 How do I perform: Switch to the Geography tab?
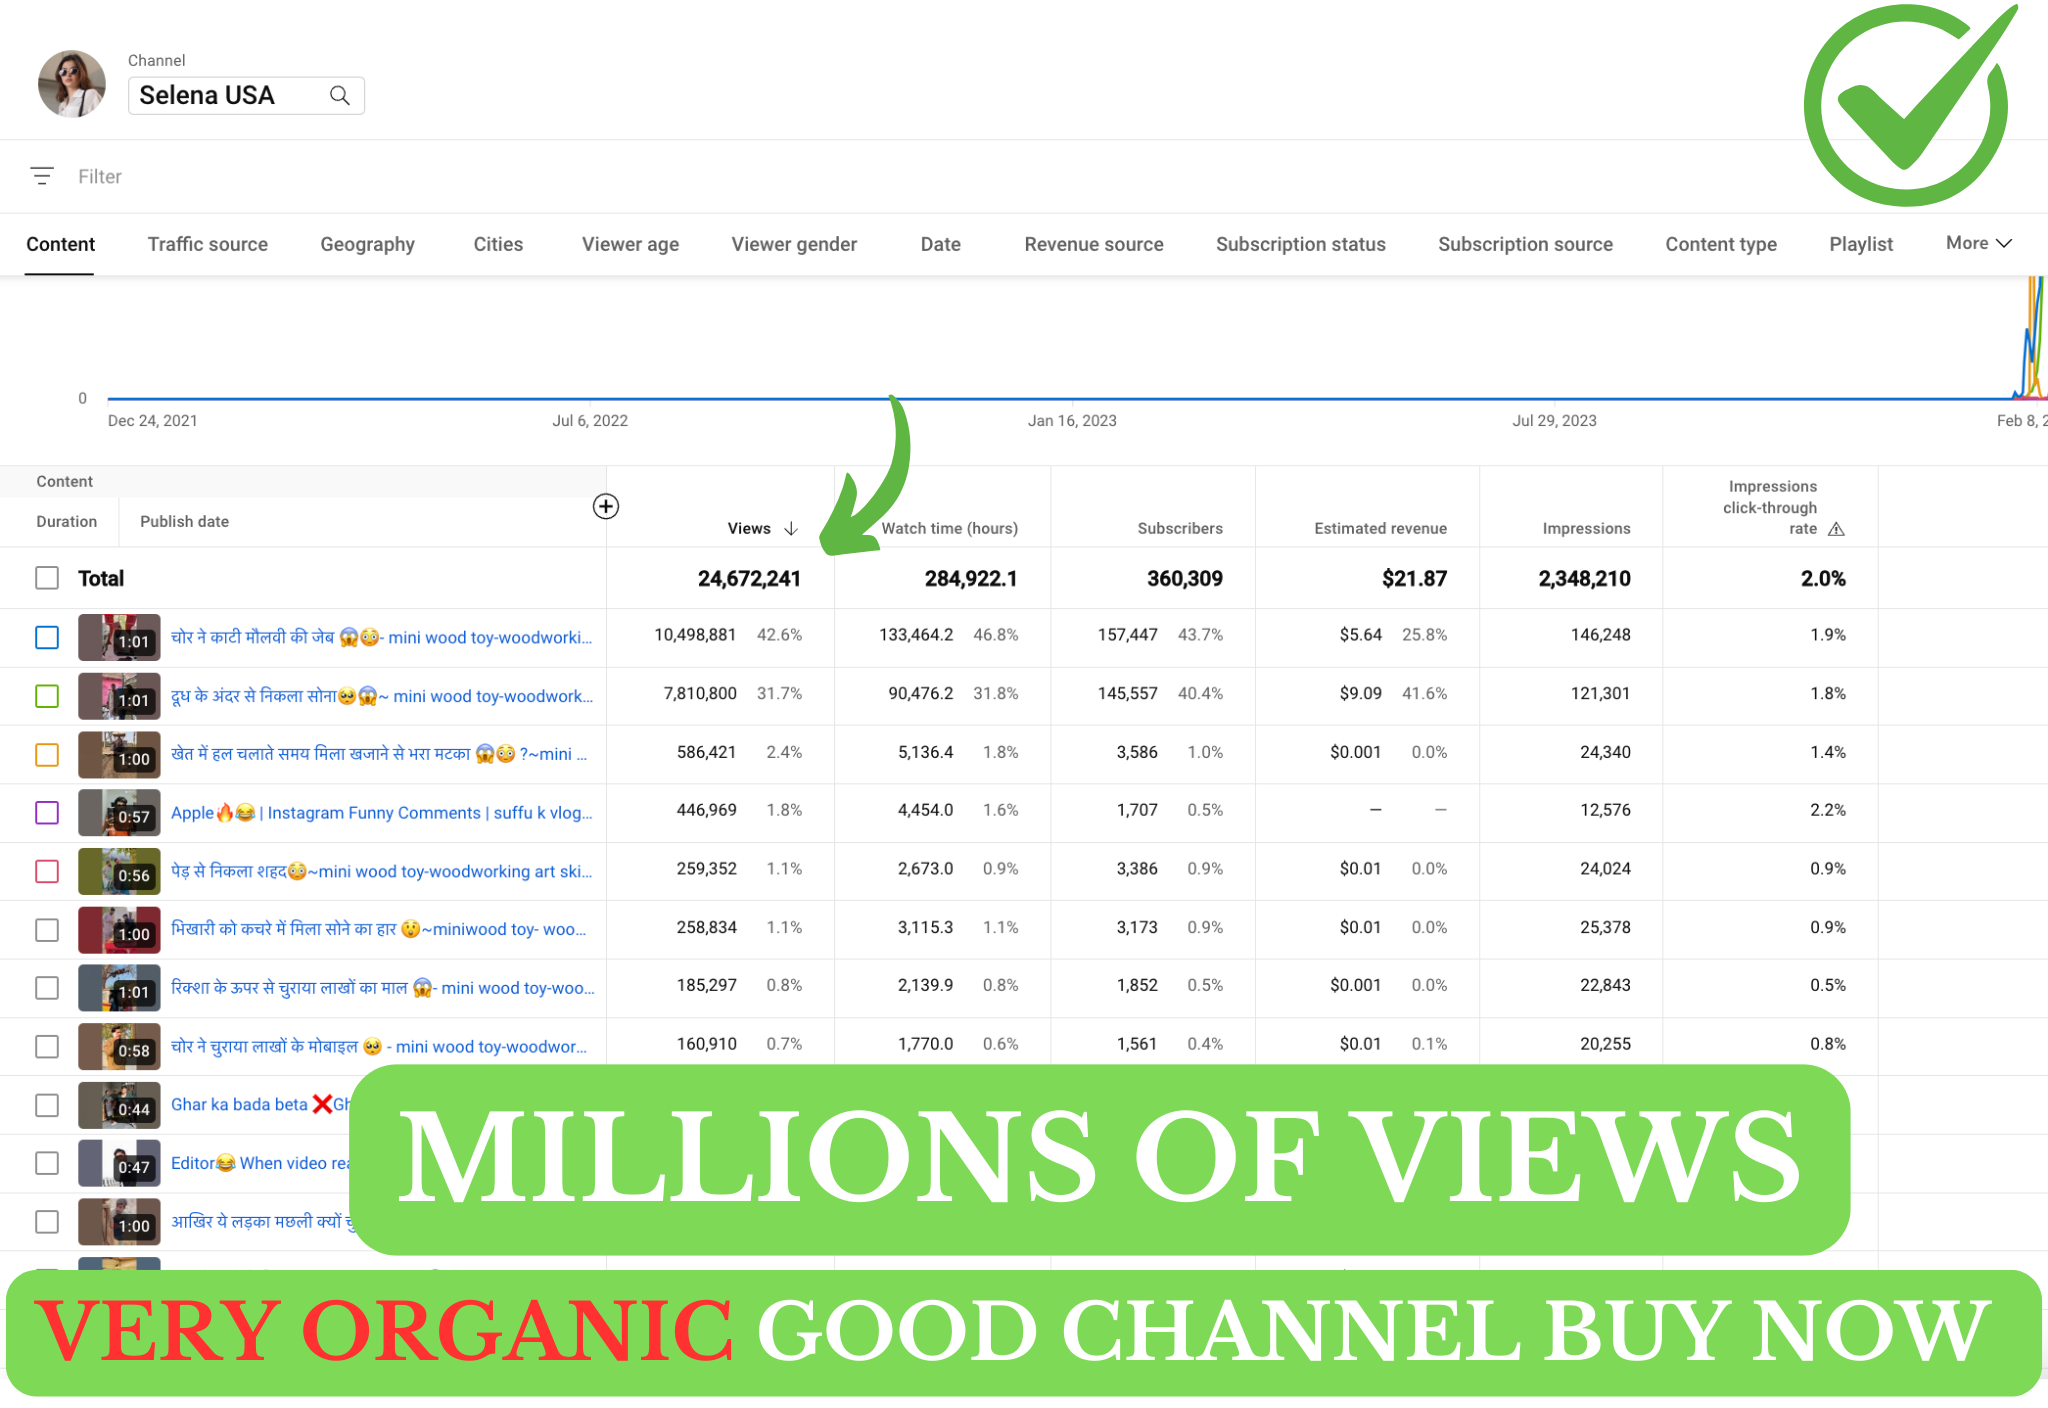point(367,244)
